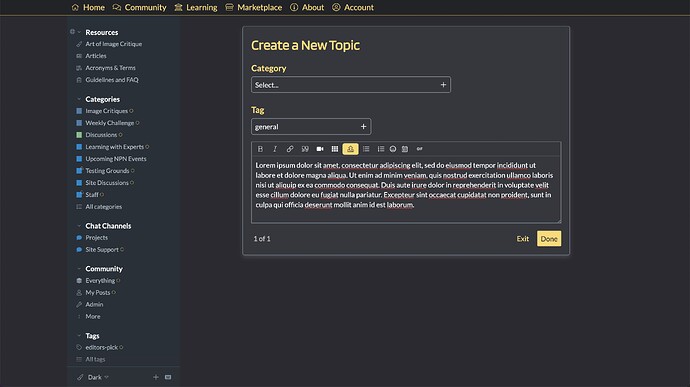Click the Done button
This screenshot has height=387, width=690.
coord(549,239)
